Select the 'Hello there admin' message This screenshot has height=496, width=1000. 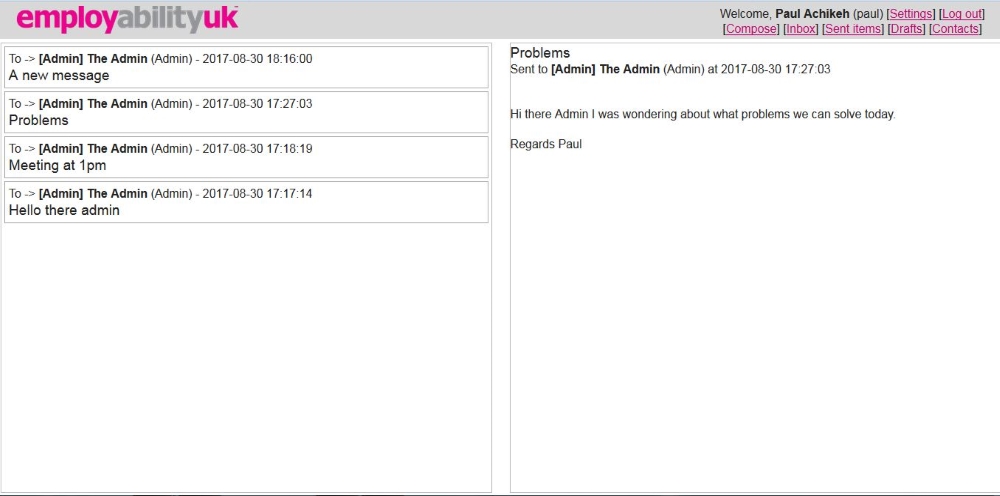(64, 211)
